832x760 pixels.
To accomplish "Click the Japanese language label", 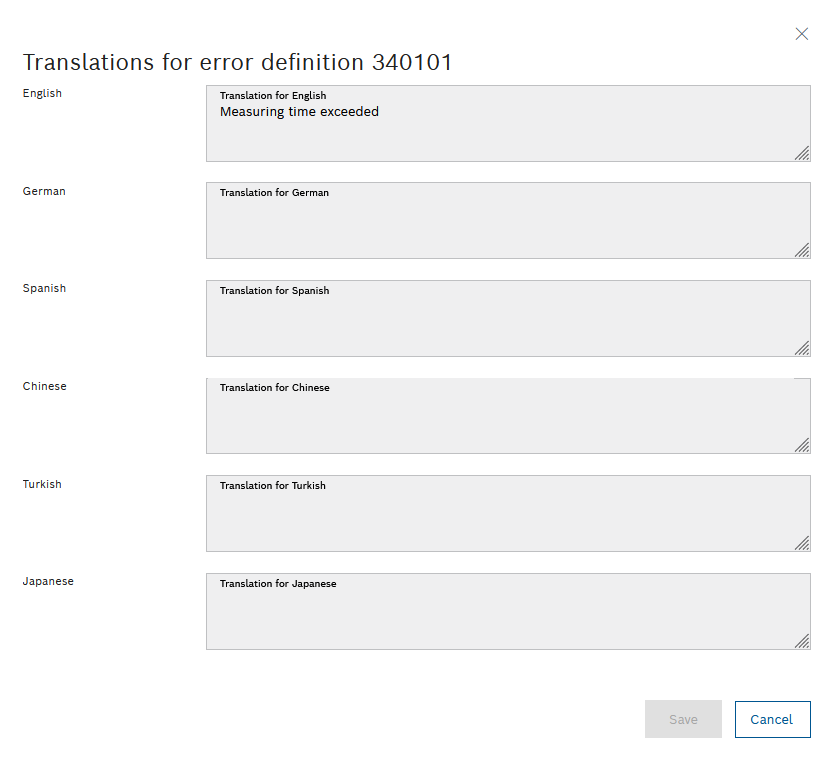I will (x=48, y=581).
